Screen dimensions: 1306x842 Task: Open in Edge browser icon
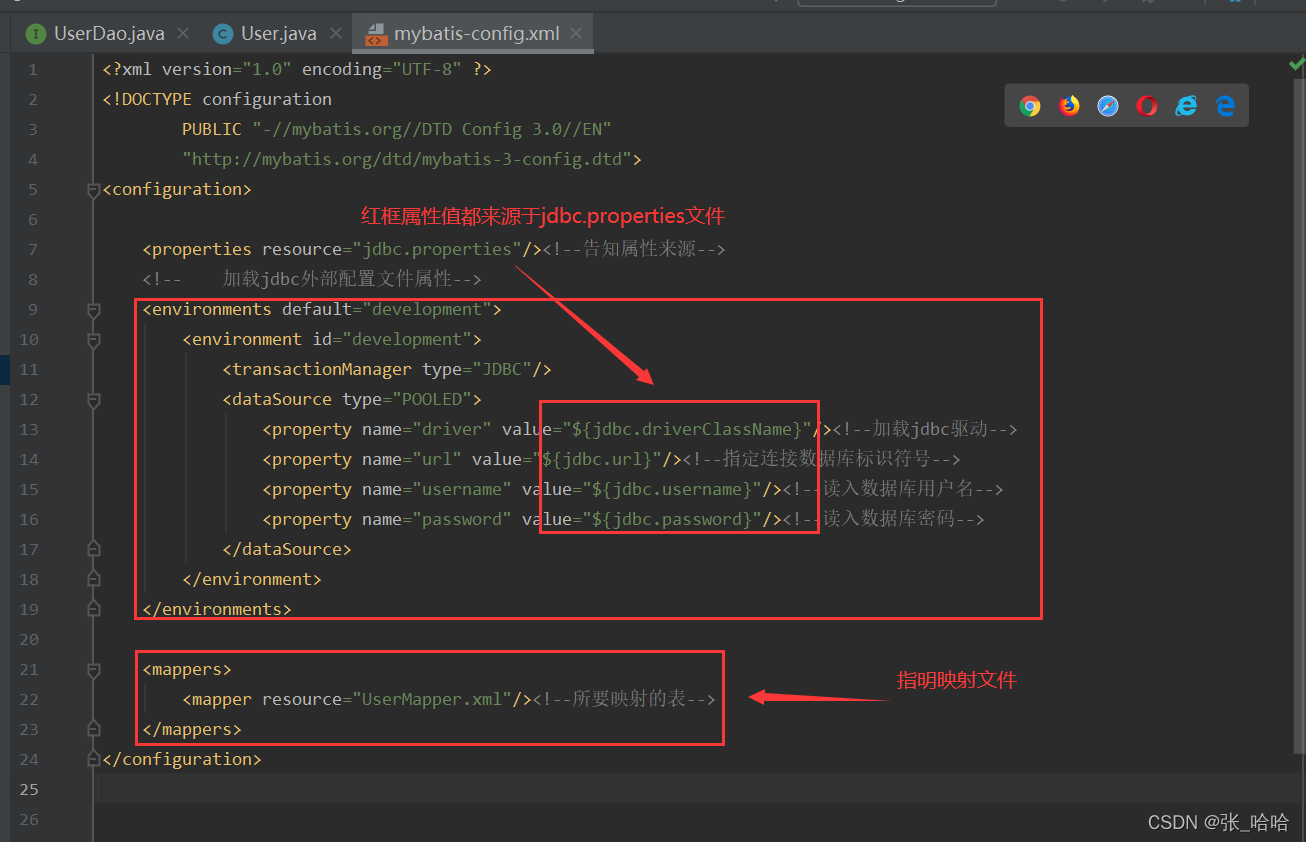tap(1225, 106)
